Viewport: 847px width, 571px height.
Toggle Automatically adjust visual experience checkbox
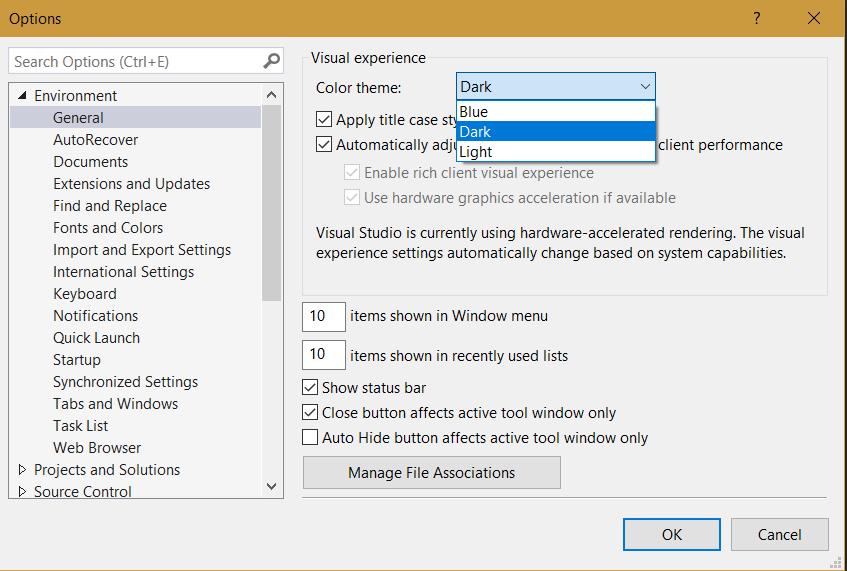324,144
